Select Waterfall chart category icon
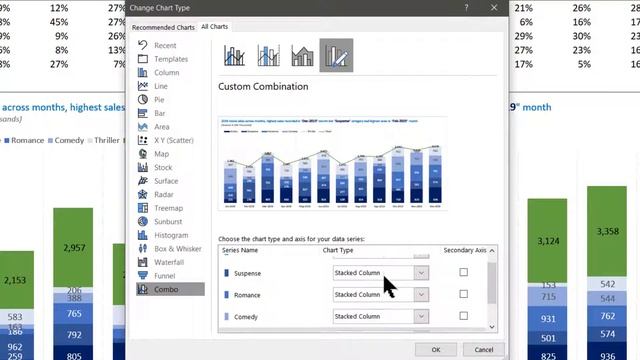Screen dimensions: 640x360 (x=142, y=262)
